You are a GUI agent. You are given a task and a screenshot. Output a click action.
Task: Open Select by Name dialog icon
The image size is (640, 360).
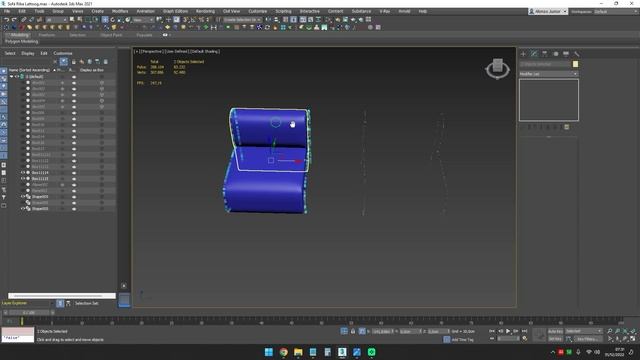(x=80, y=20)
